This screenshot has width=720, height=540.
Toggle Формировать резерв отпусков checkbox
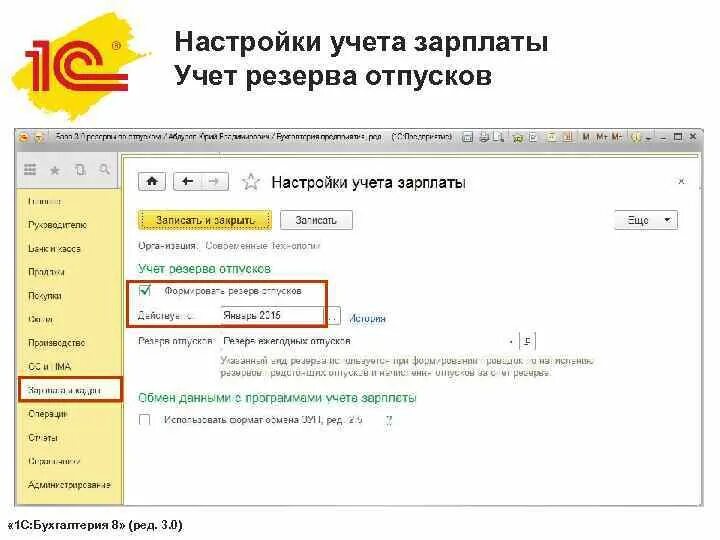pos(145,291)
